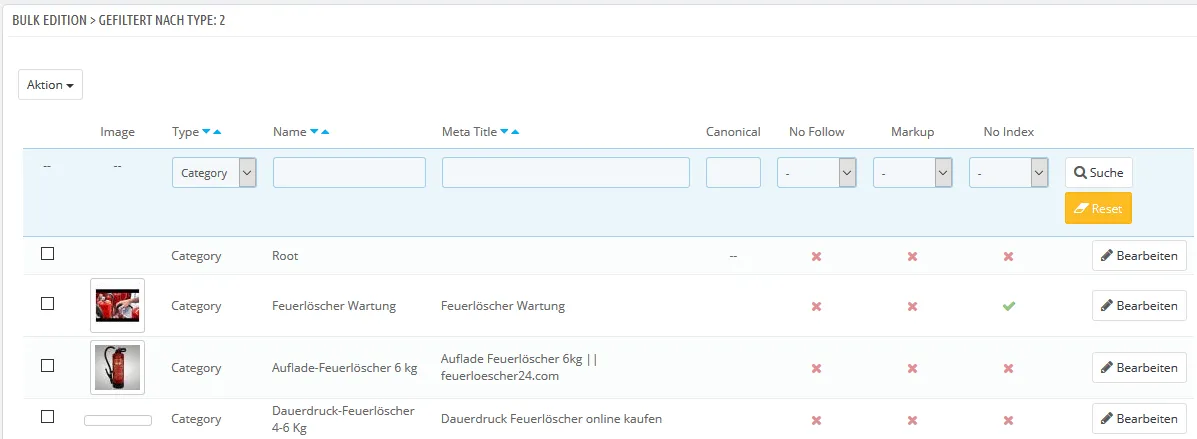
Task: Click the eraser icon on Reset button
Action: tap(1080, 208)
